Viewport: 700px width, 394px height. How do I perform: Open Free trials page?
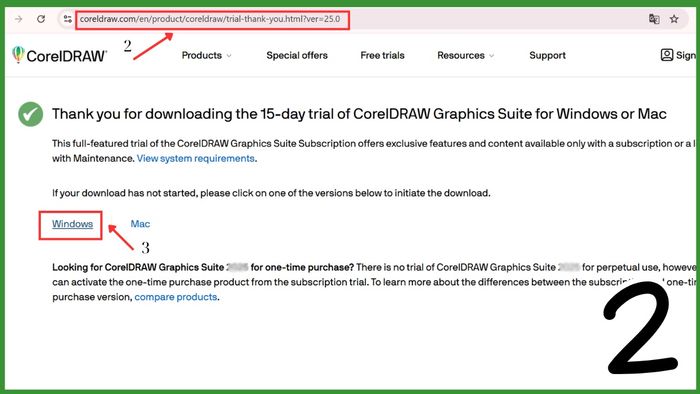click(382, 55)
